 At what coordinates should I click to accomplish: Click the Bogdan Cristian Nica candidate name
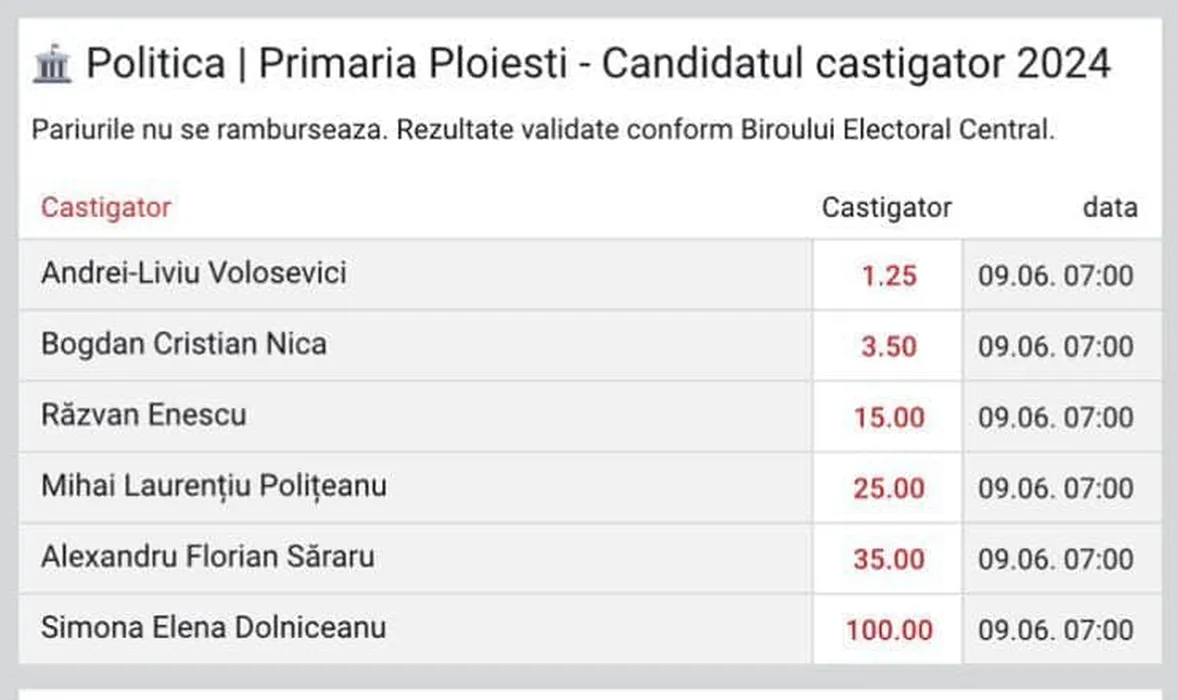click(184, 344)
